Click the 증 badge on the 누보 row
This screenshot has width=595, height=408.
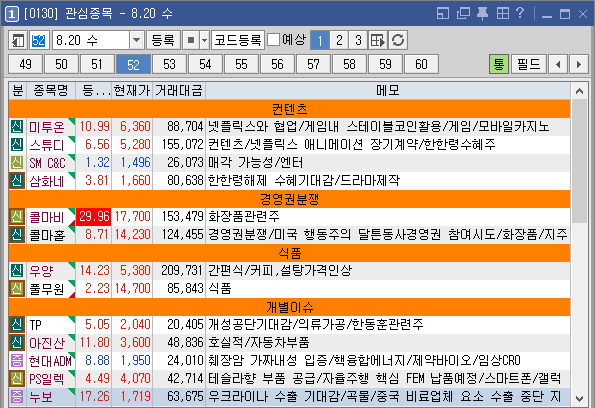tap(17, 397)
